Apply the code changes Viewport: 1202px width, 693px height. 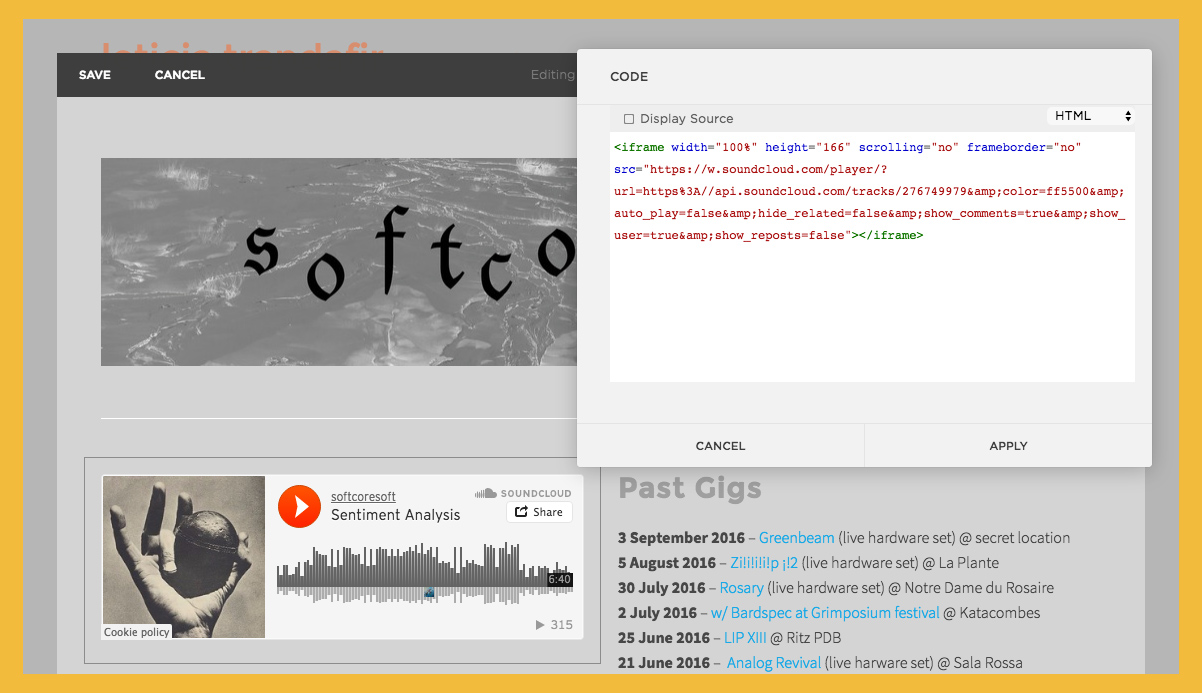(x=1008, y=446)
